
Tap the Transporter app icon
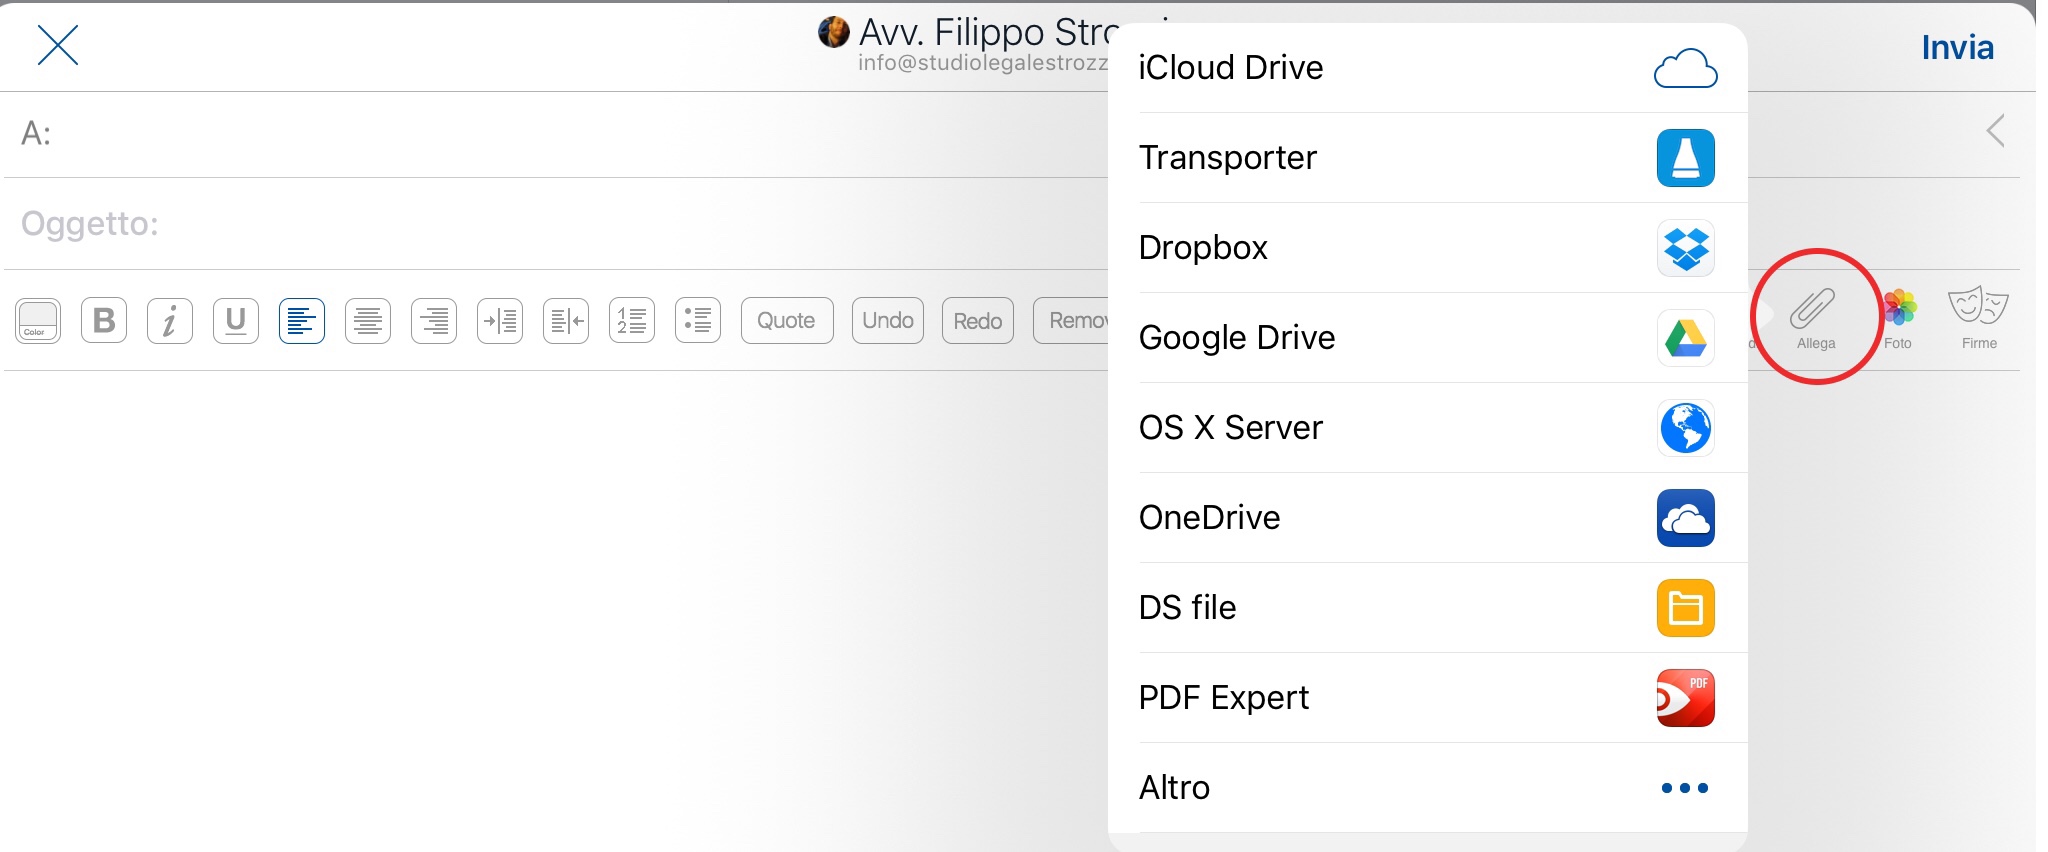tap(1686, 158)
